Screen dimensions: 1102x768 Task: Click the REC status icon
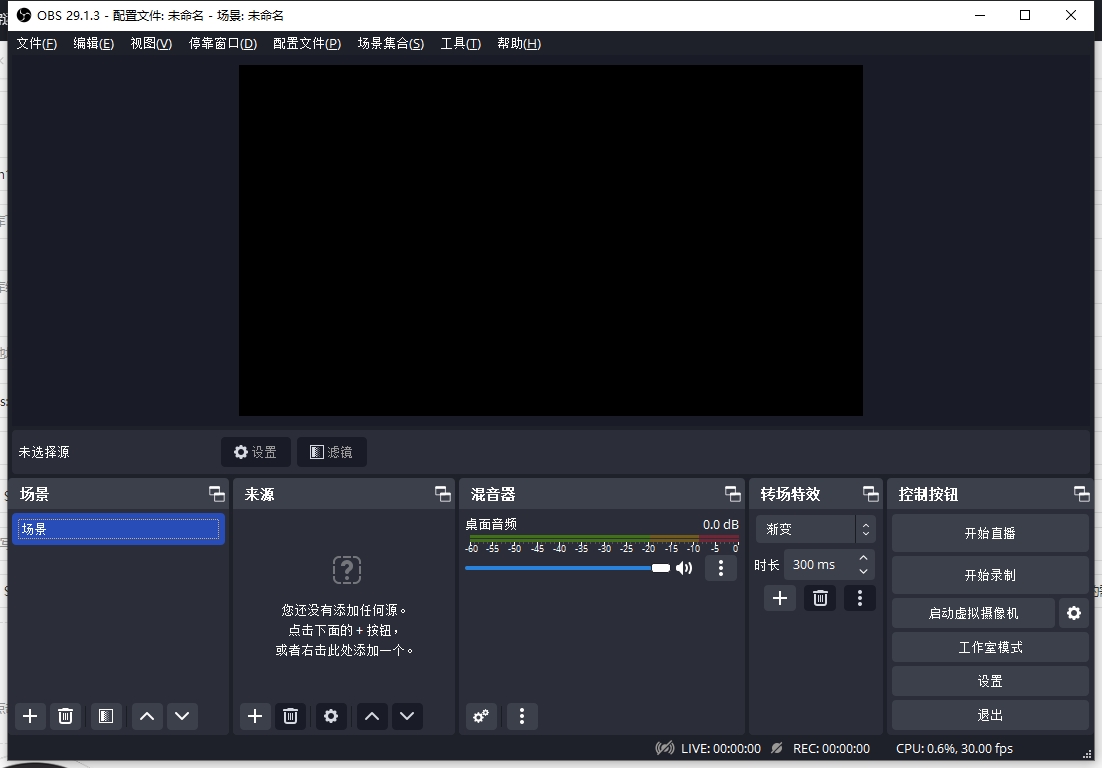(777, 748)
